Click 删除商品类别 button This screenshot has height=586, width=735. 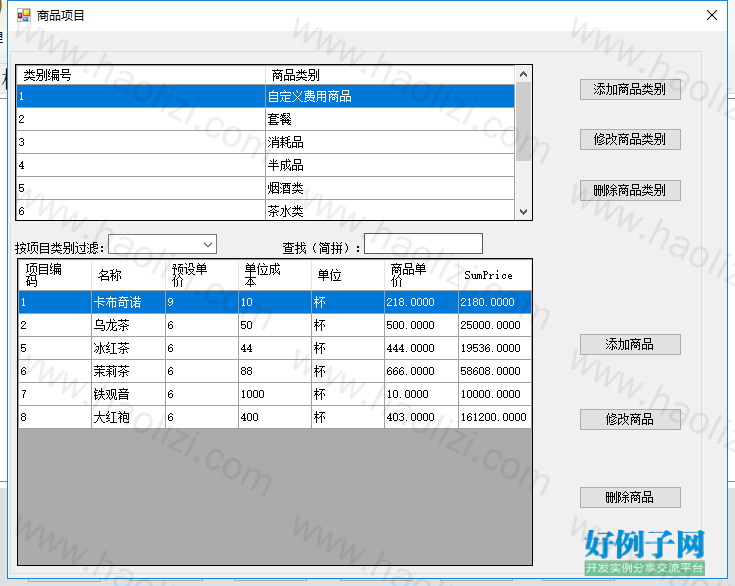[x=630, y=190]
